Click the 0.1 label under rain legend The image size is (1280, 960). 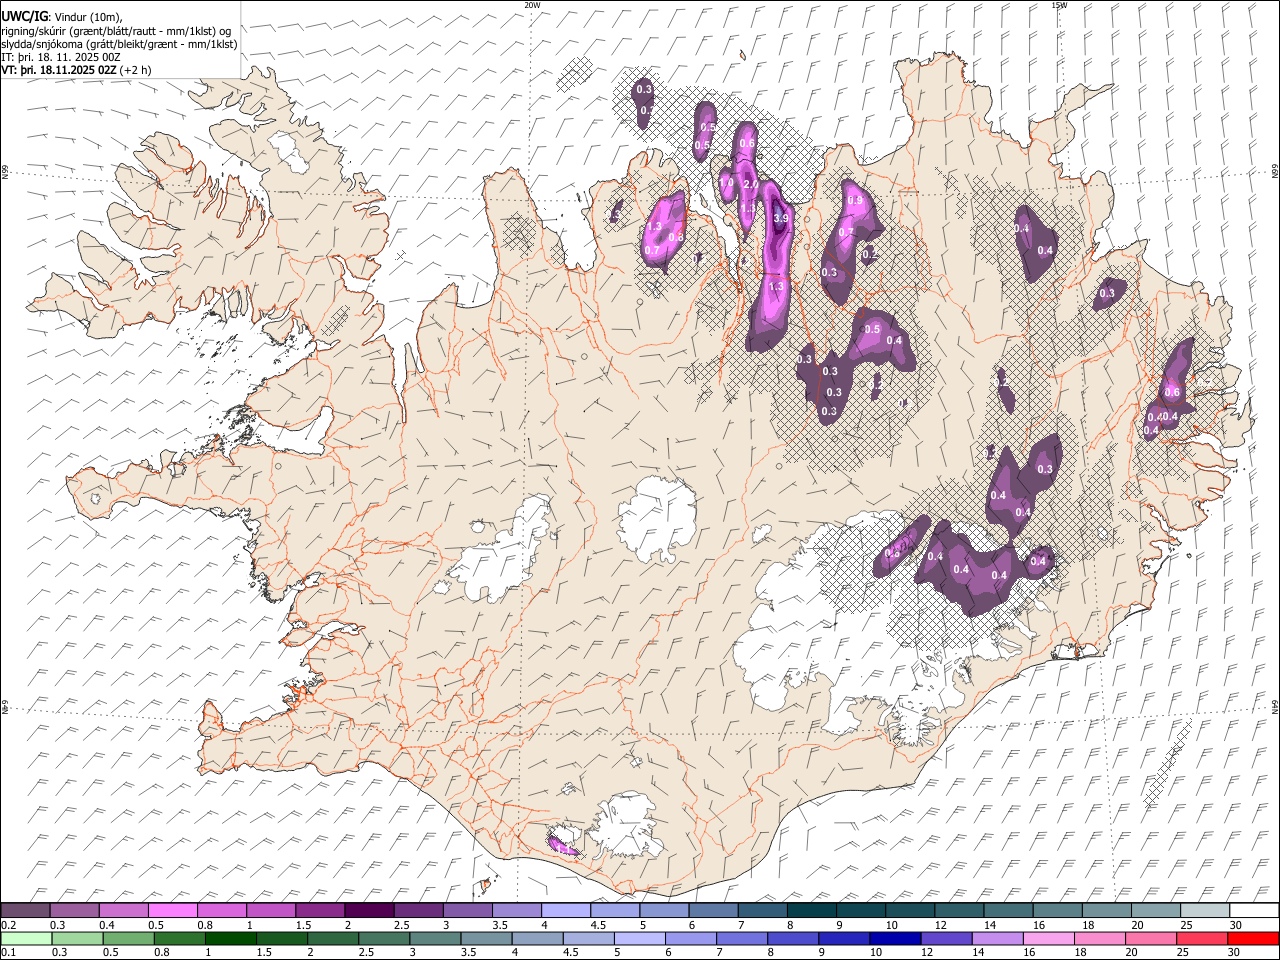(x=7, y=953)
